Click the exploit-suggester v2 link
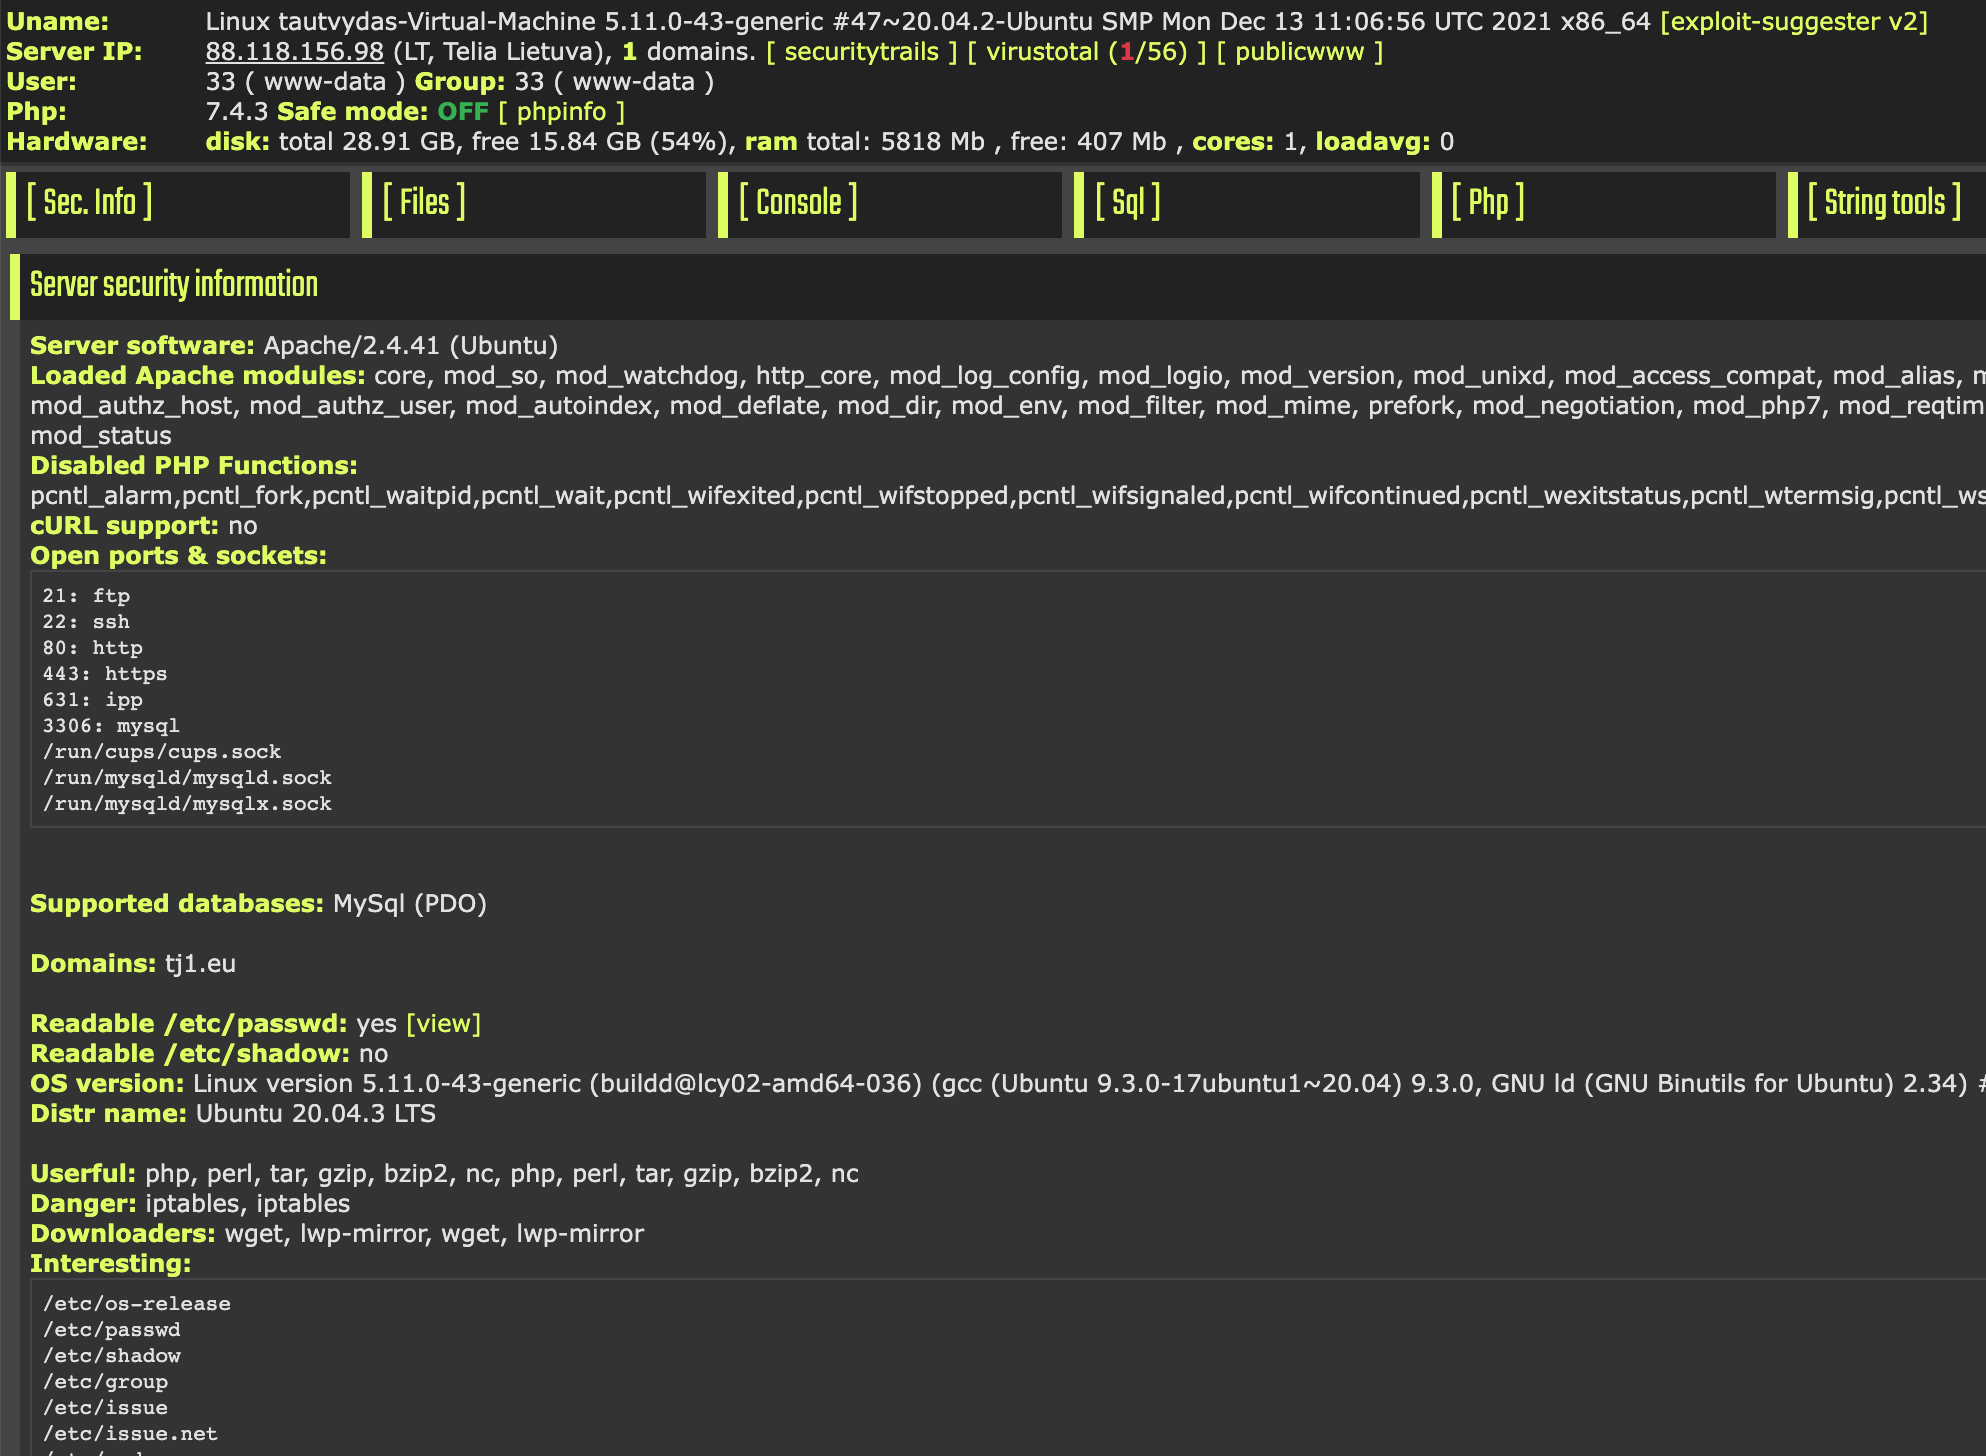1986x1456 pixels. 1793,21
